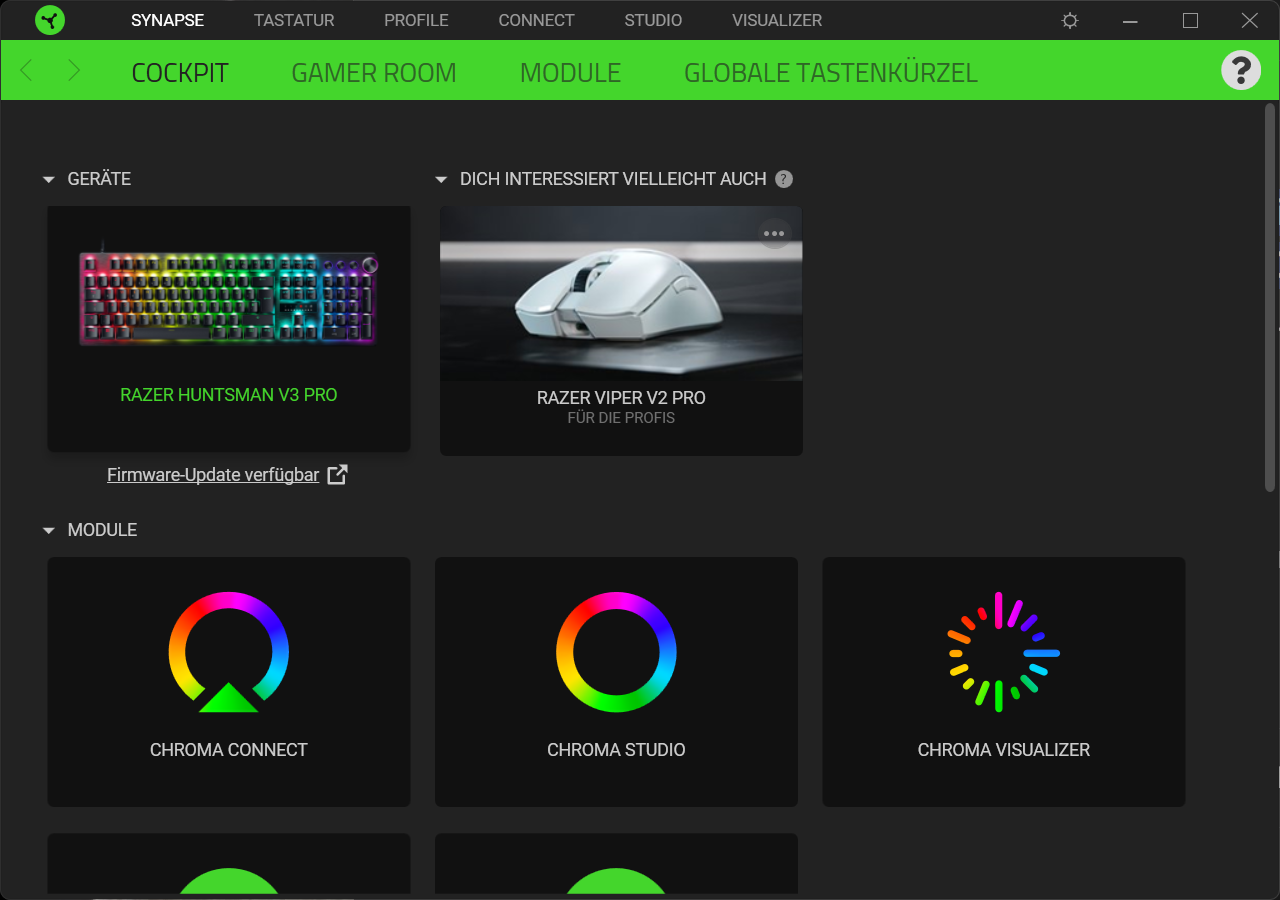Screen dimensions: 1280x900
Task: Click the Geräte heading text
Action: tap(99, 179)
